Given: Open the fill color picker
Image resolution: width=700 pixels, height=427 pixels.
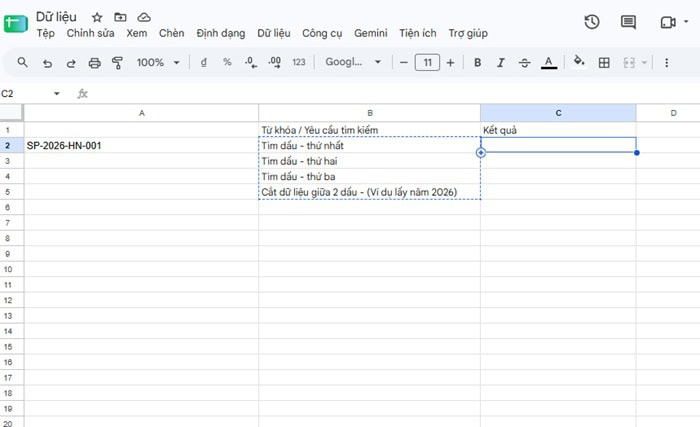Looking at the screenshot, I should pyautogui.click(x=579, y=61).
